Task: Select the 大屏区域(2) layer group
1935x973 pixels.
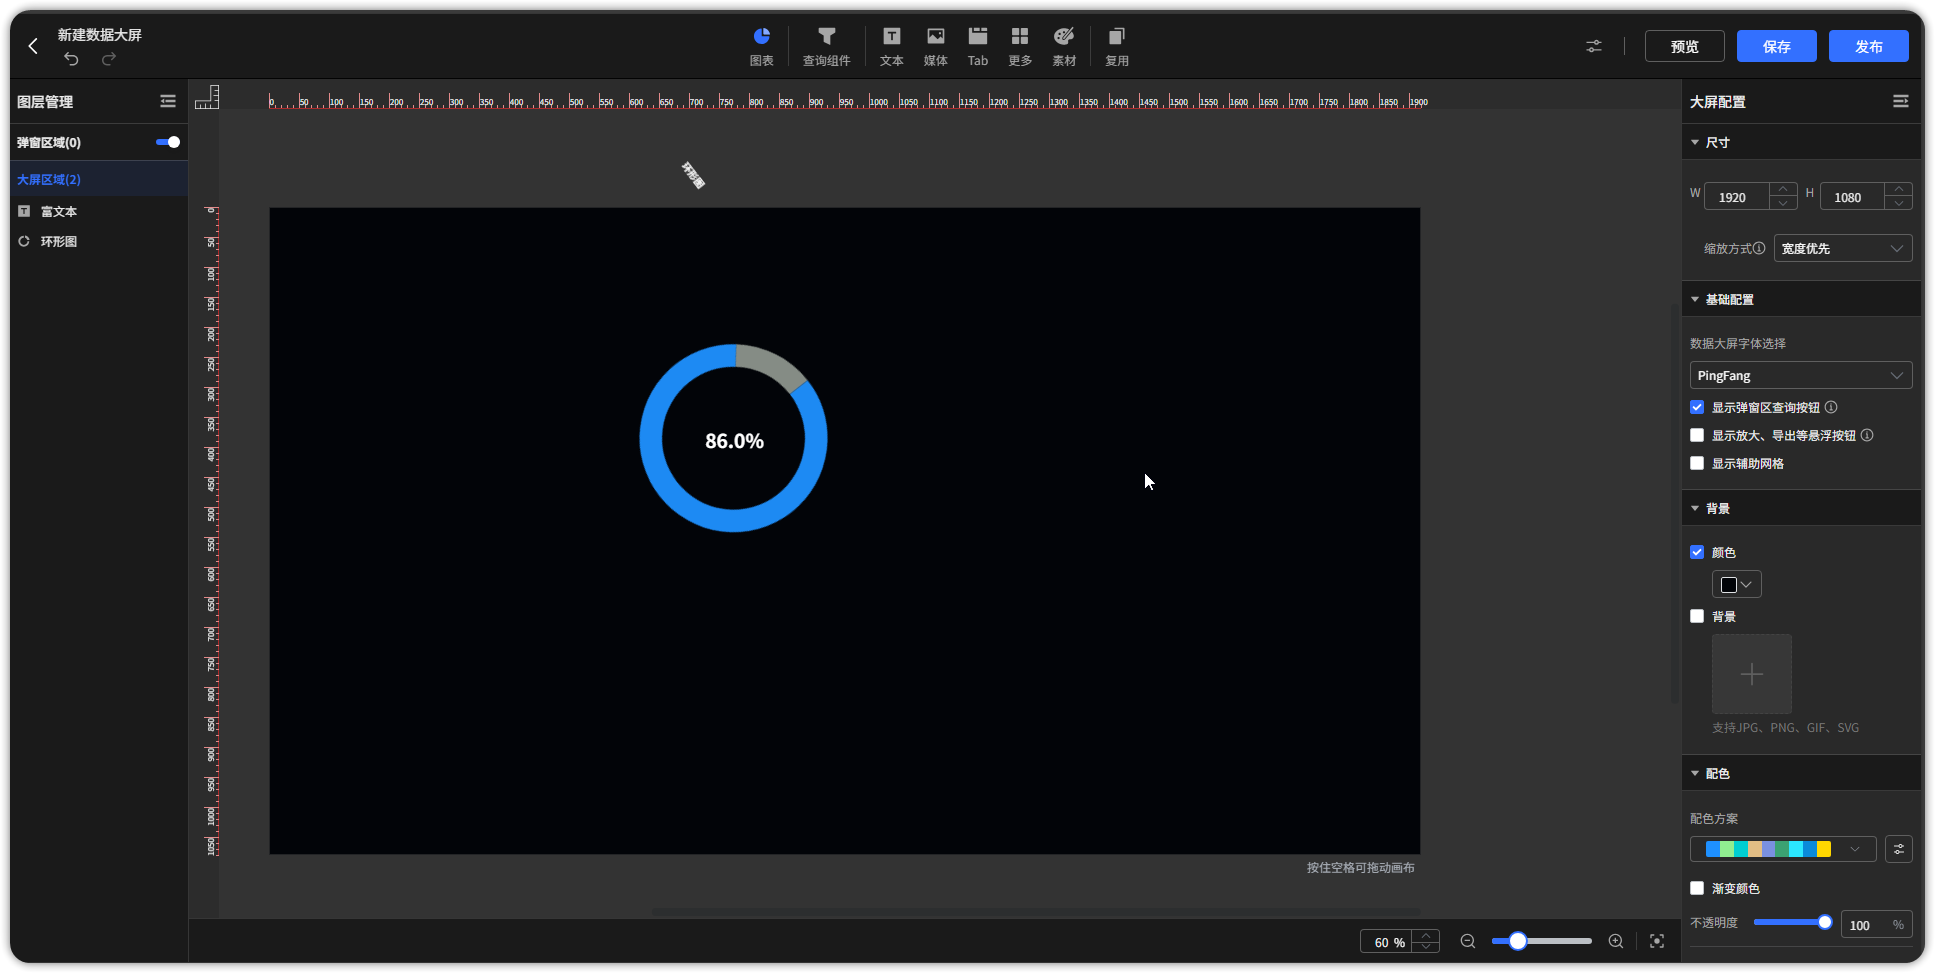Action: point(49,179)
